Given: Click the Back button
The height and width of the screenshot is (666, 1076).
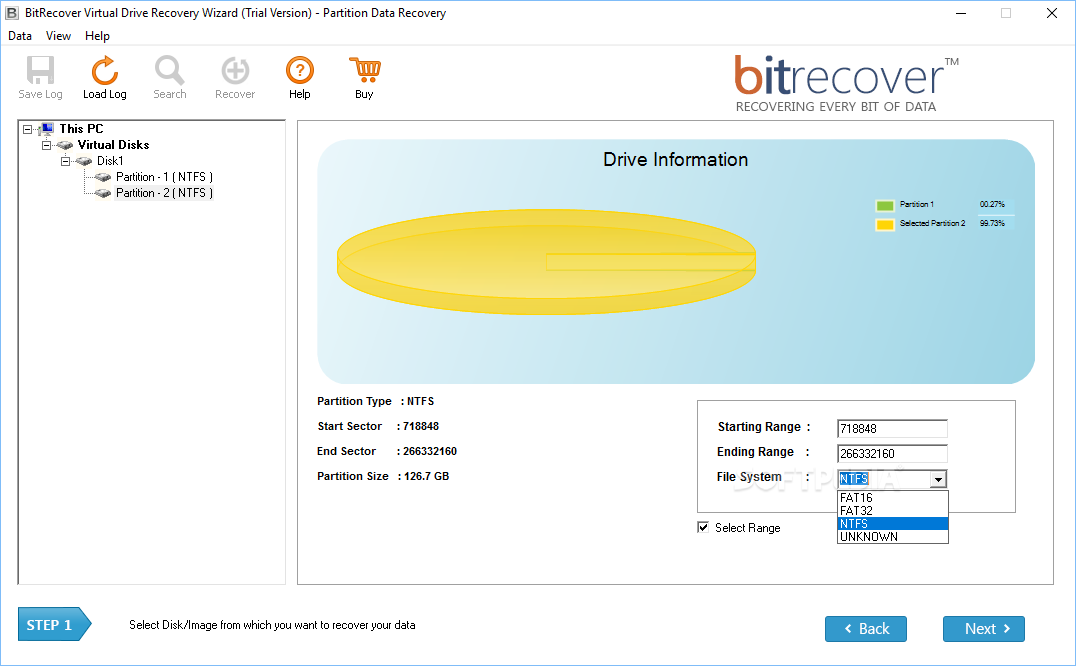Looking at the screenshot, I should pos(865,629).
